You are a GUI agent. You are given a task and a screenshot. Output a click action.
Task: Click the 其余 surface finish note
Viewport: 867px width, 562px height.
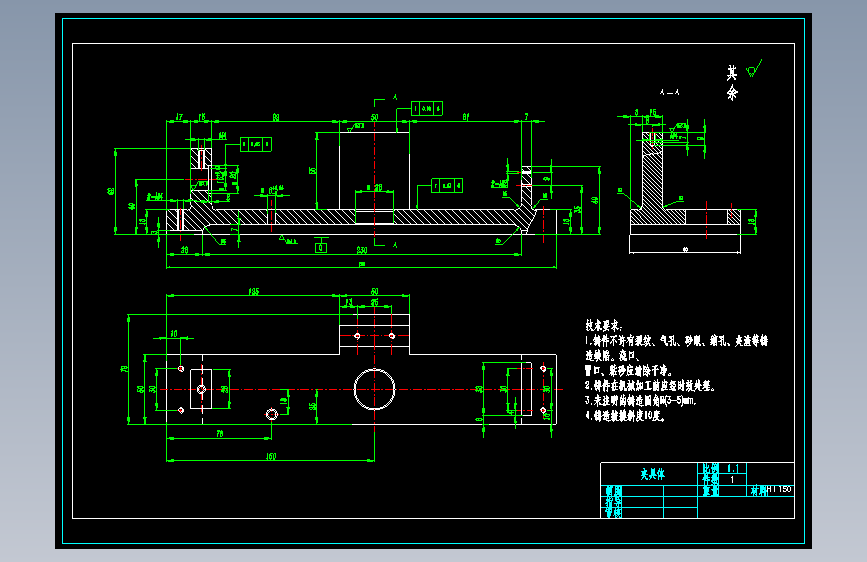click(732, 82)
